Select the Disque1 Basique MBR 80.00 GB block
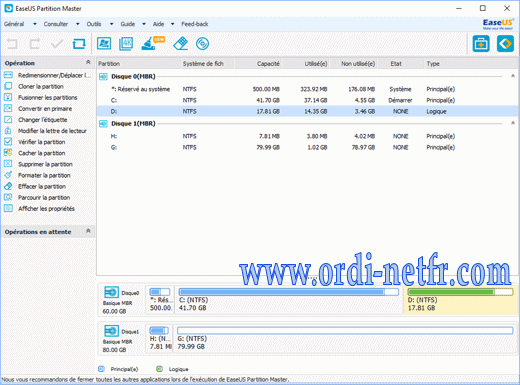 click(121, 339)
